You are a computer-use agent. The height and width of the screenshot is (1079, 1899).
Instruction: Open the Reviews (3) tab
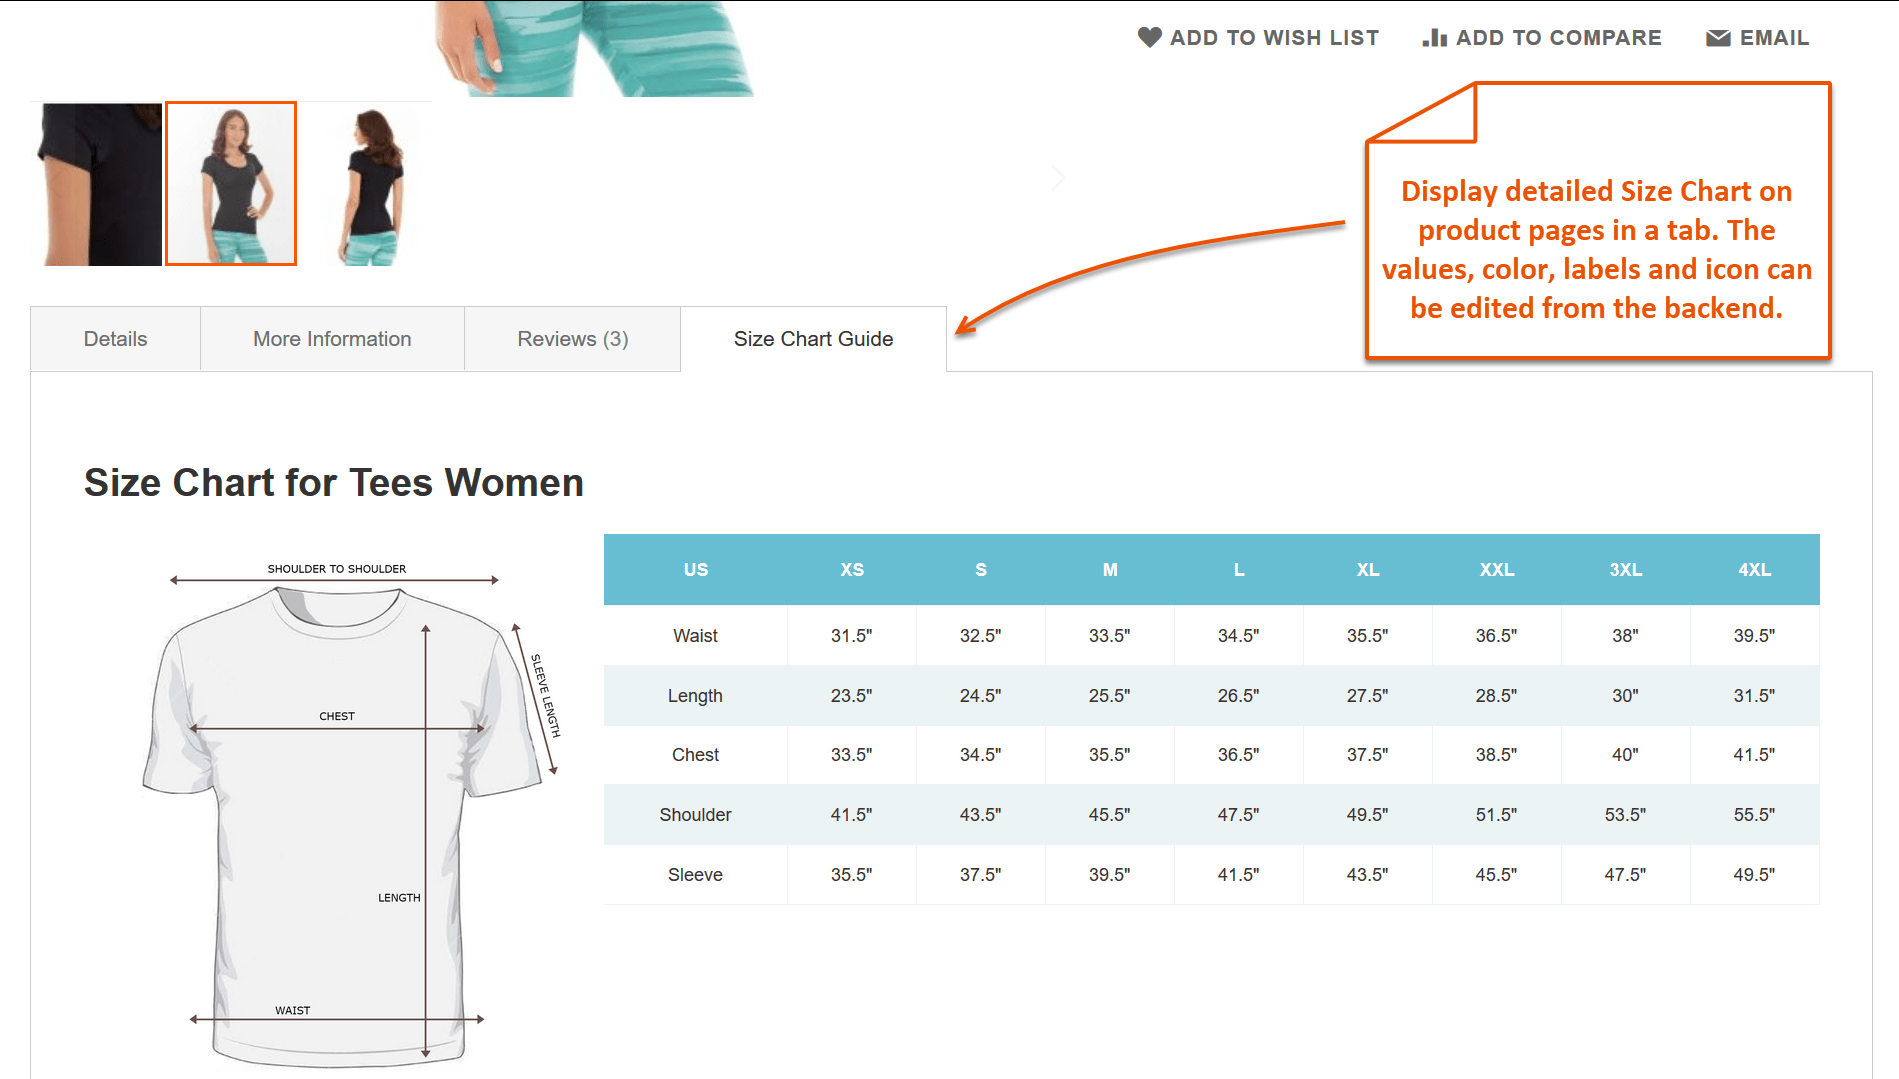[x=573, y=339]
